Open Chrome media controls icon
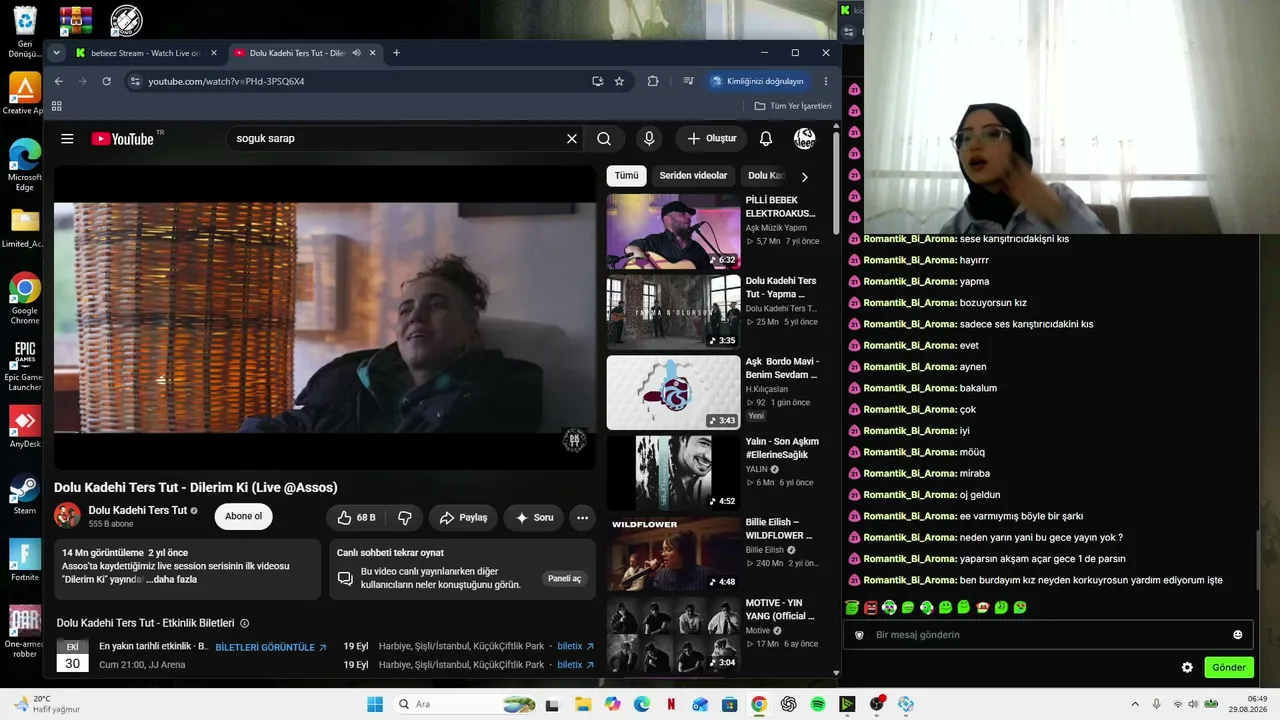1280x720 pixels. 688,81
